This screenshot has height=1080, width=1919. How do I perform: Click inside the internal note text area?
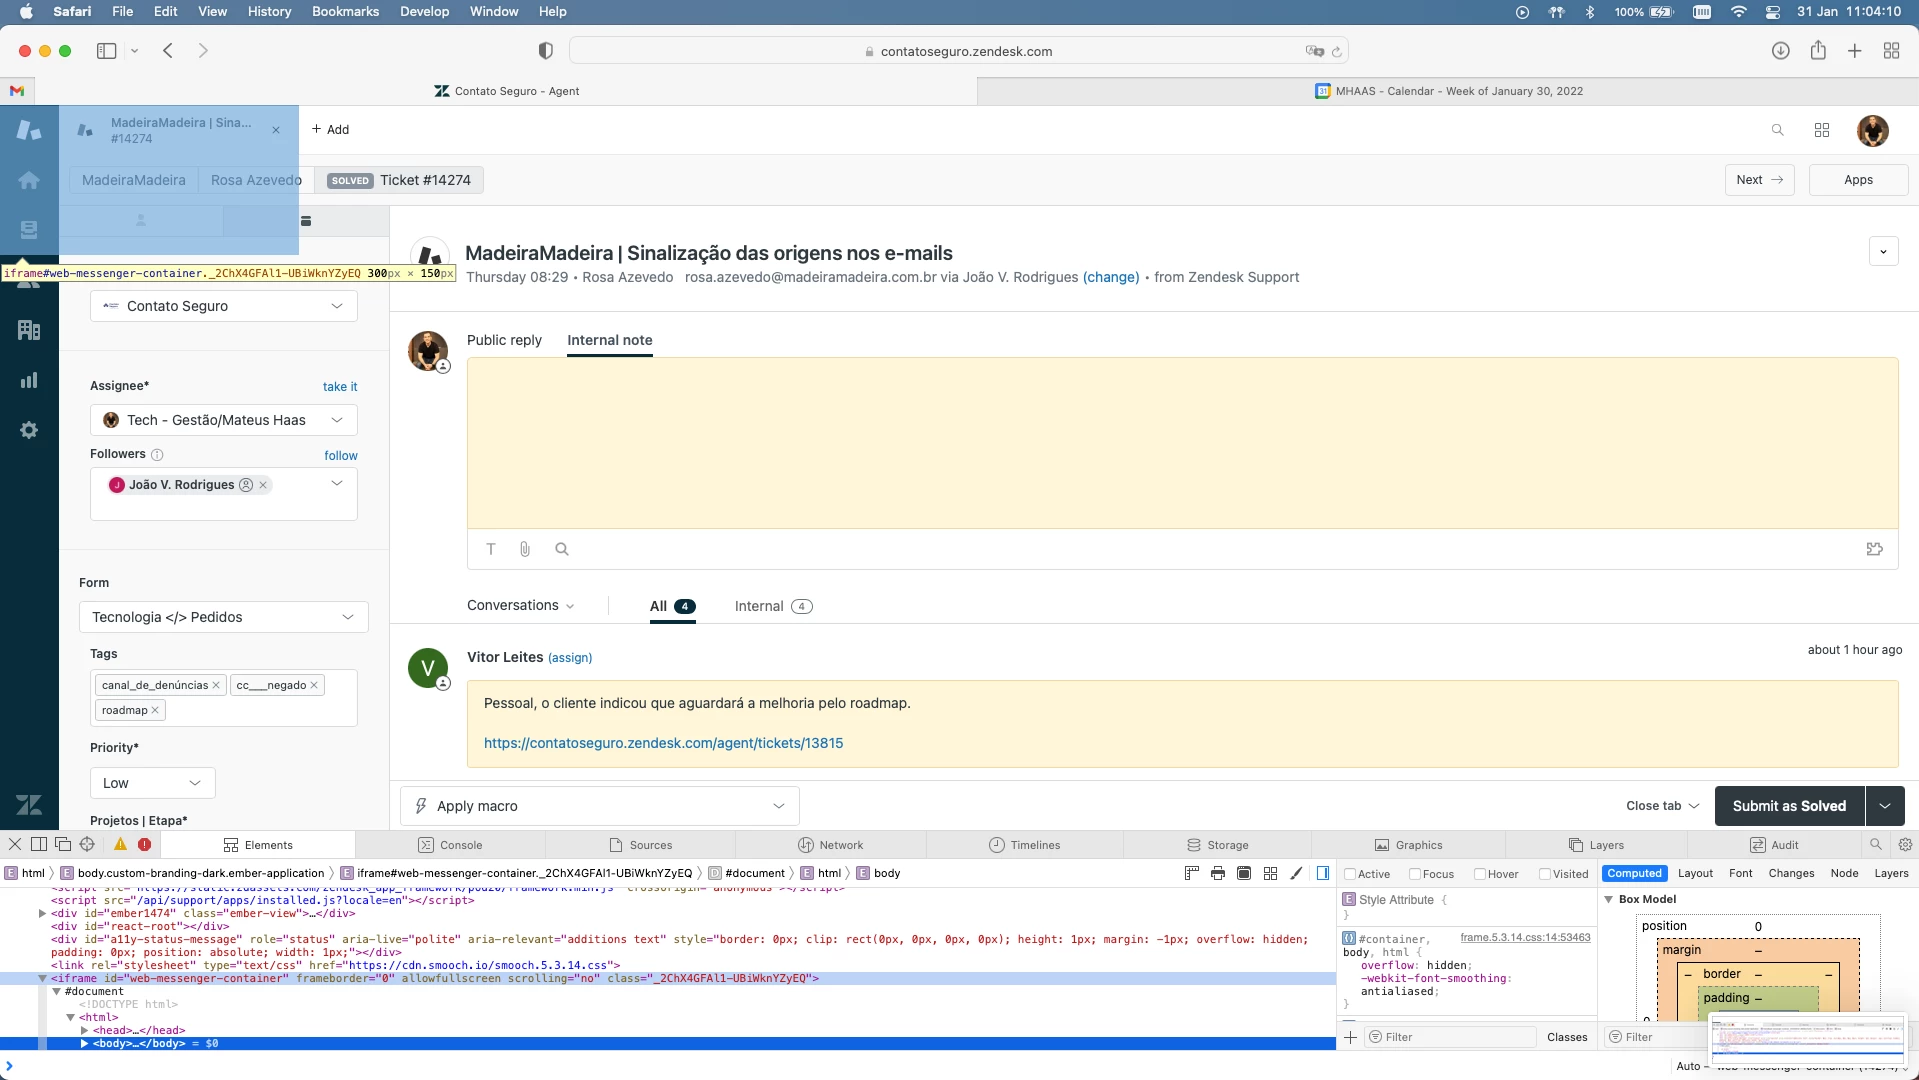pos(1182,443)
